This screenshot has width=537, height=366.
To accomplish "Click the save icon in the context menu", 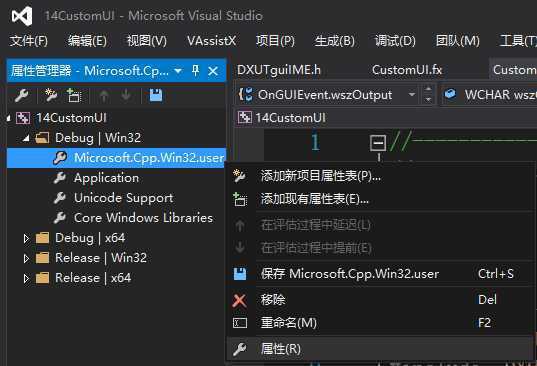I will [240, 274].
